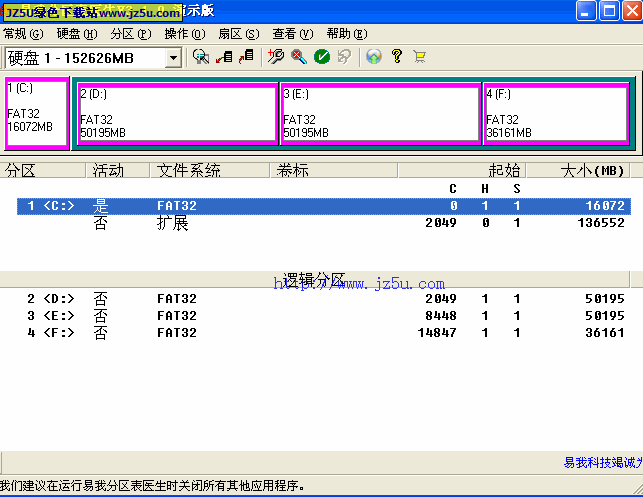Click the yellow shopping cart purchase icon

(x=420, y=57)
